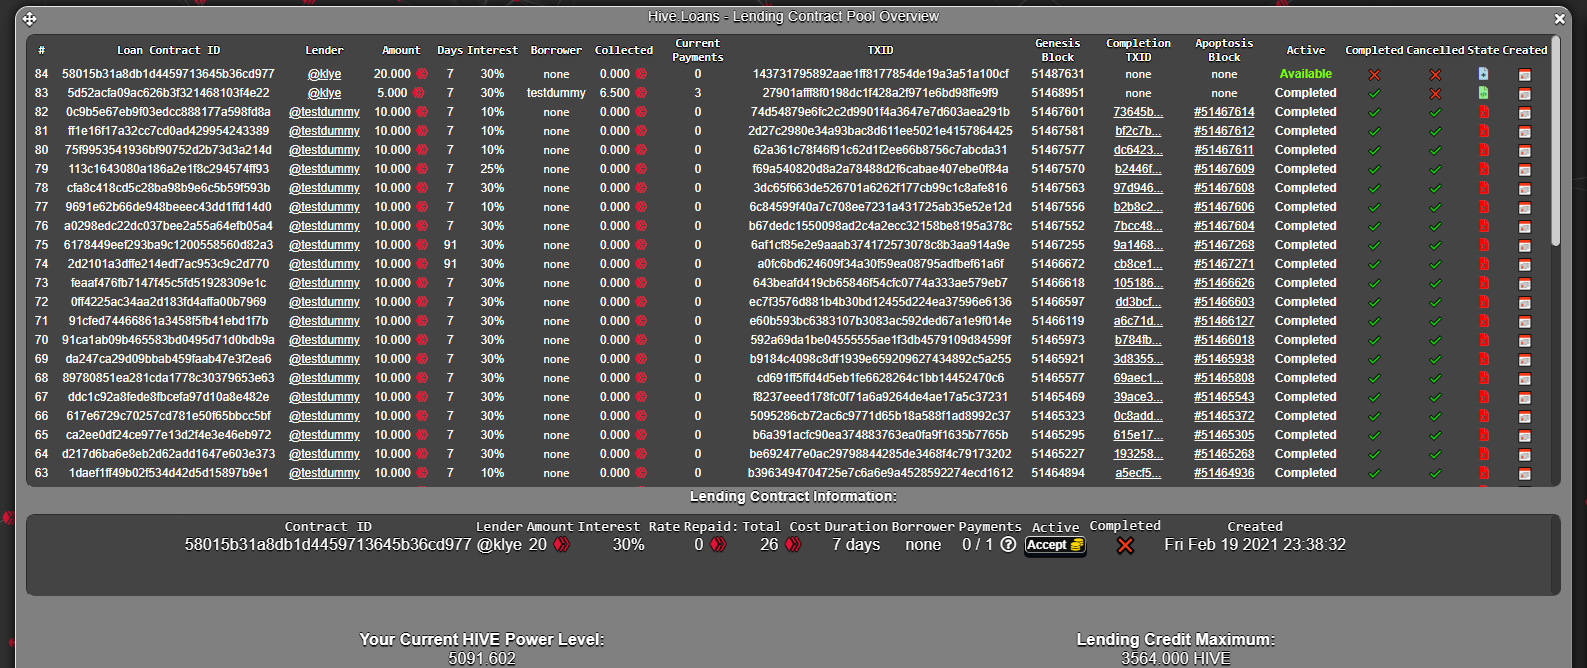The image size is (1587, 668).
Task: Click the Lending Credit Maximum value 3564.000 HIVE
Action: pos(1175,659)
